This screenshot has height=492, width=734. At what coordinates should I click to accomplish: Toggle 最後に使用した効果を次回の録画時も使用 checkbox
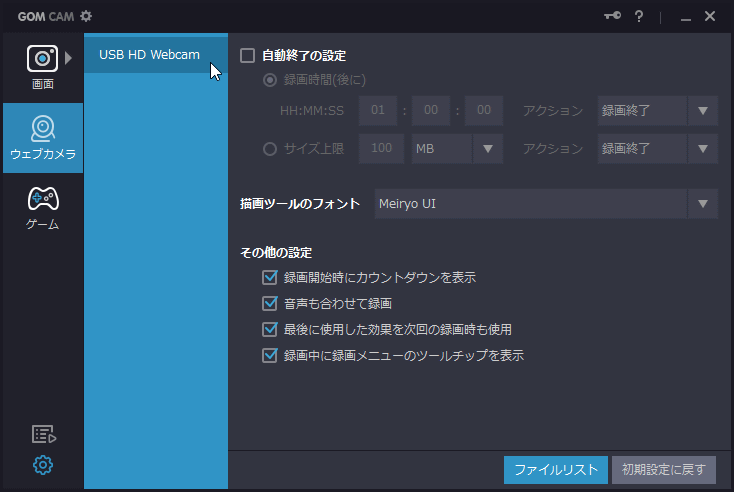pos(270,330)
